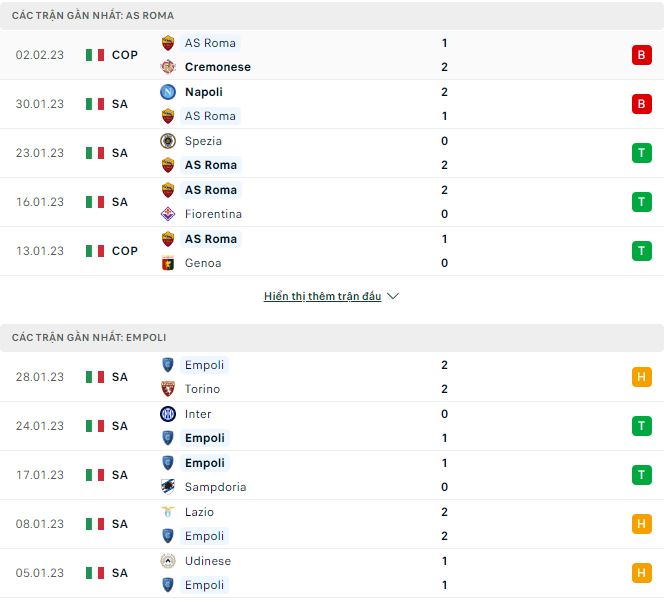Open 'Hiển thị thêm trận đấu' link
This screenshot has width=668, height=602.
pyautogui.click(x=322, y=297)
